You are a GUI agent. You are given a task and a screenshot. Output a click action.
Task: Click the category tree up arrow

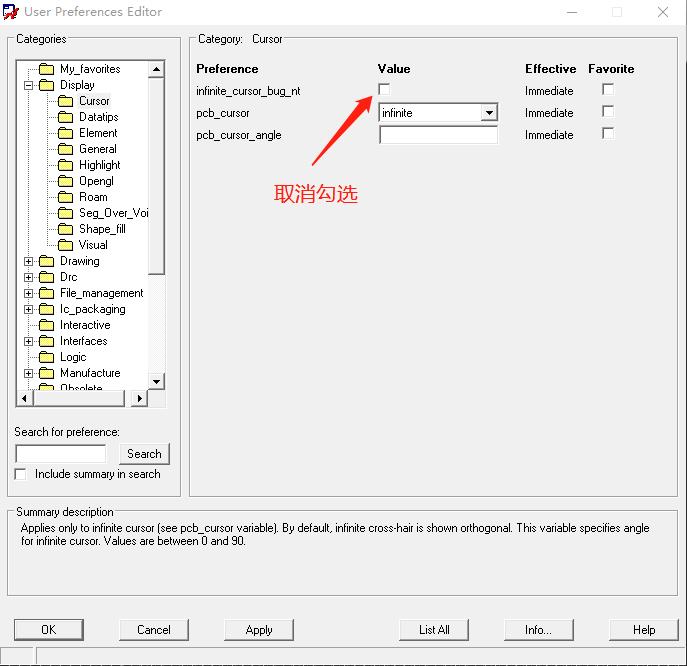[156, 69]
